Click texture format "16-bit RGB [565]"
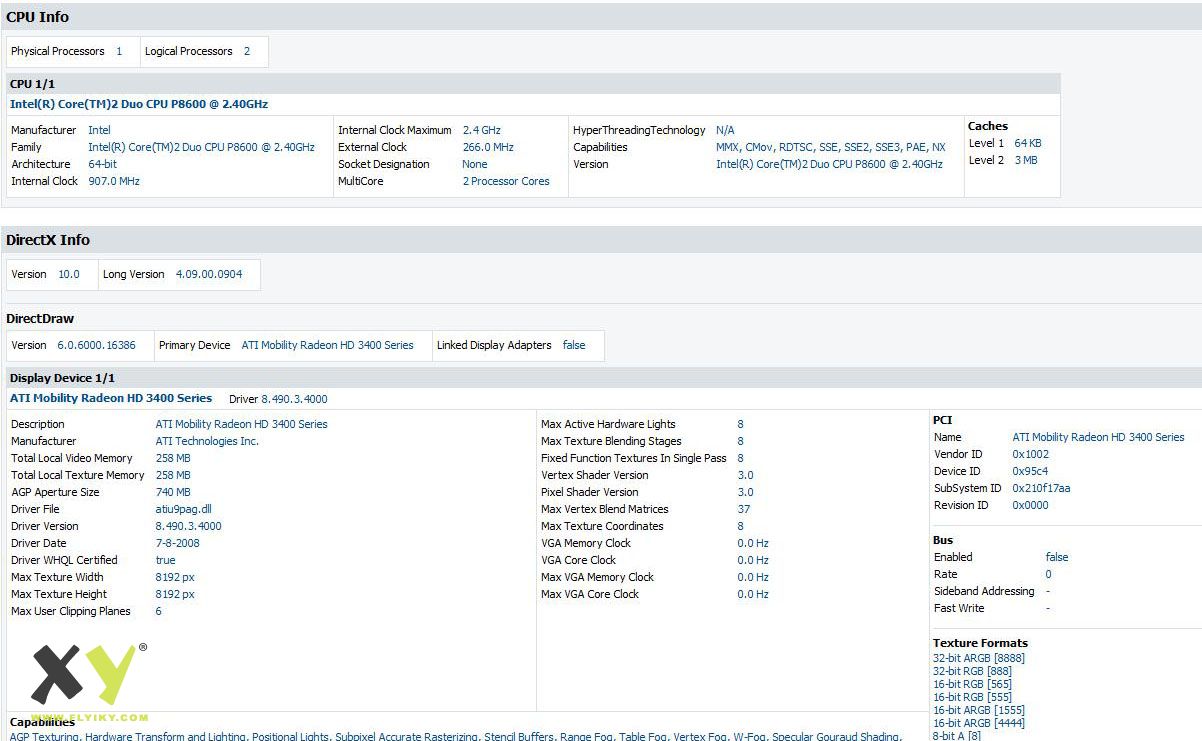Screen dimensions: 1202x741 [x=972, y=684]
